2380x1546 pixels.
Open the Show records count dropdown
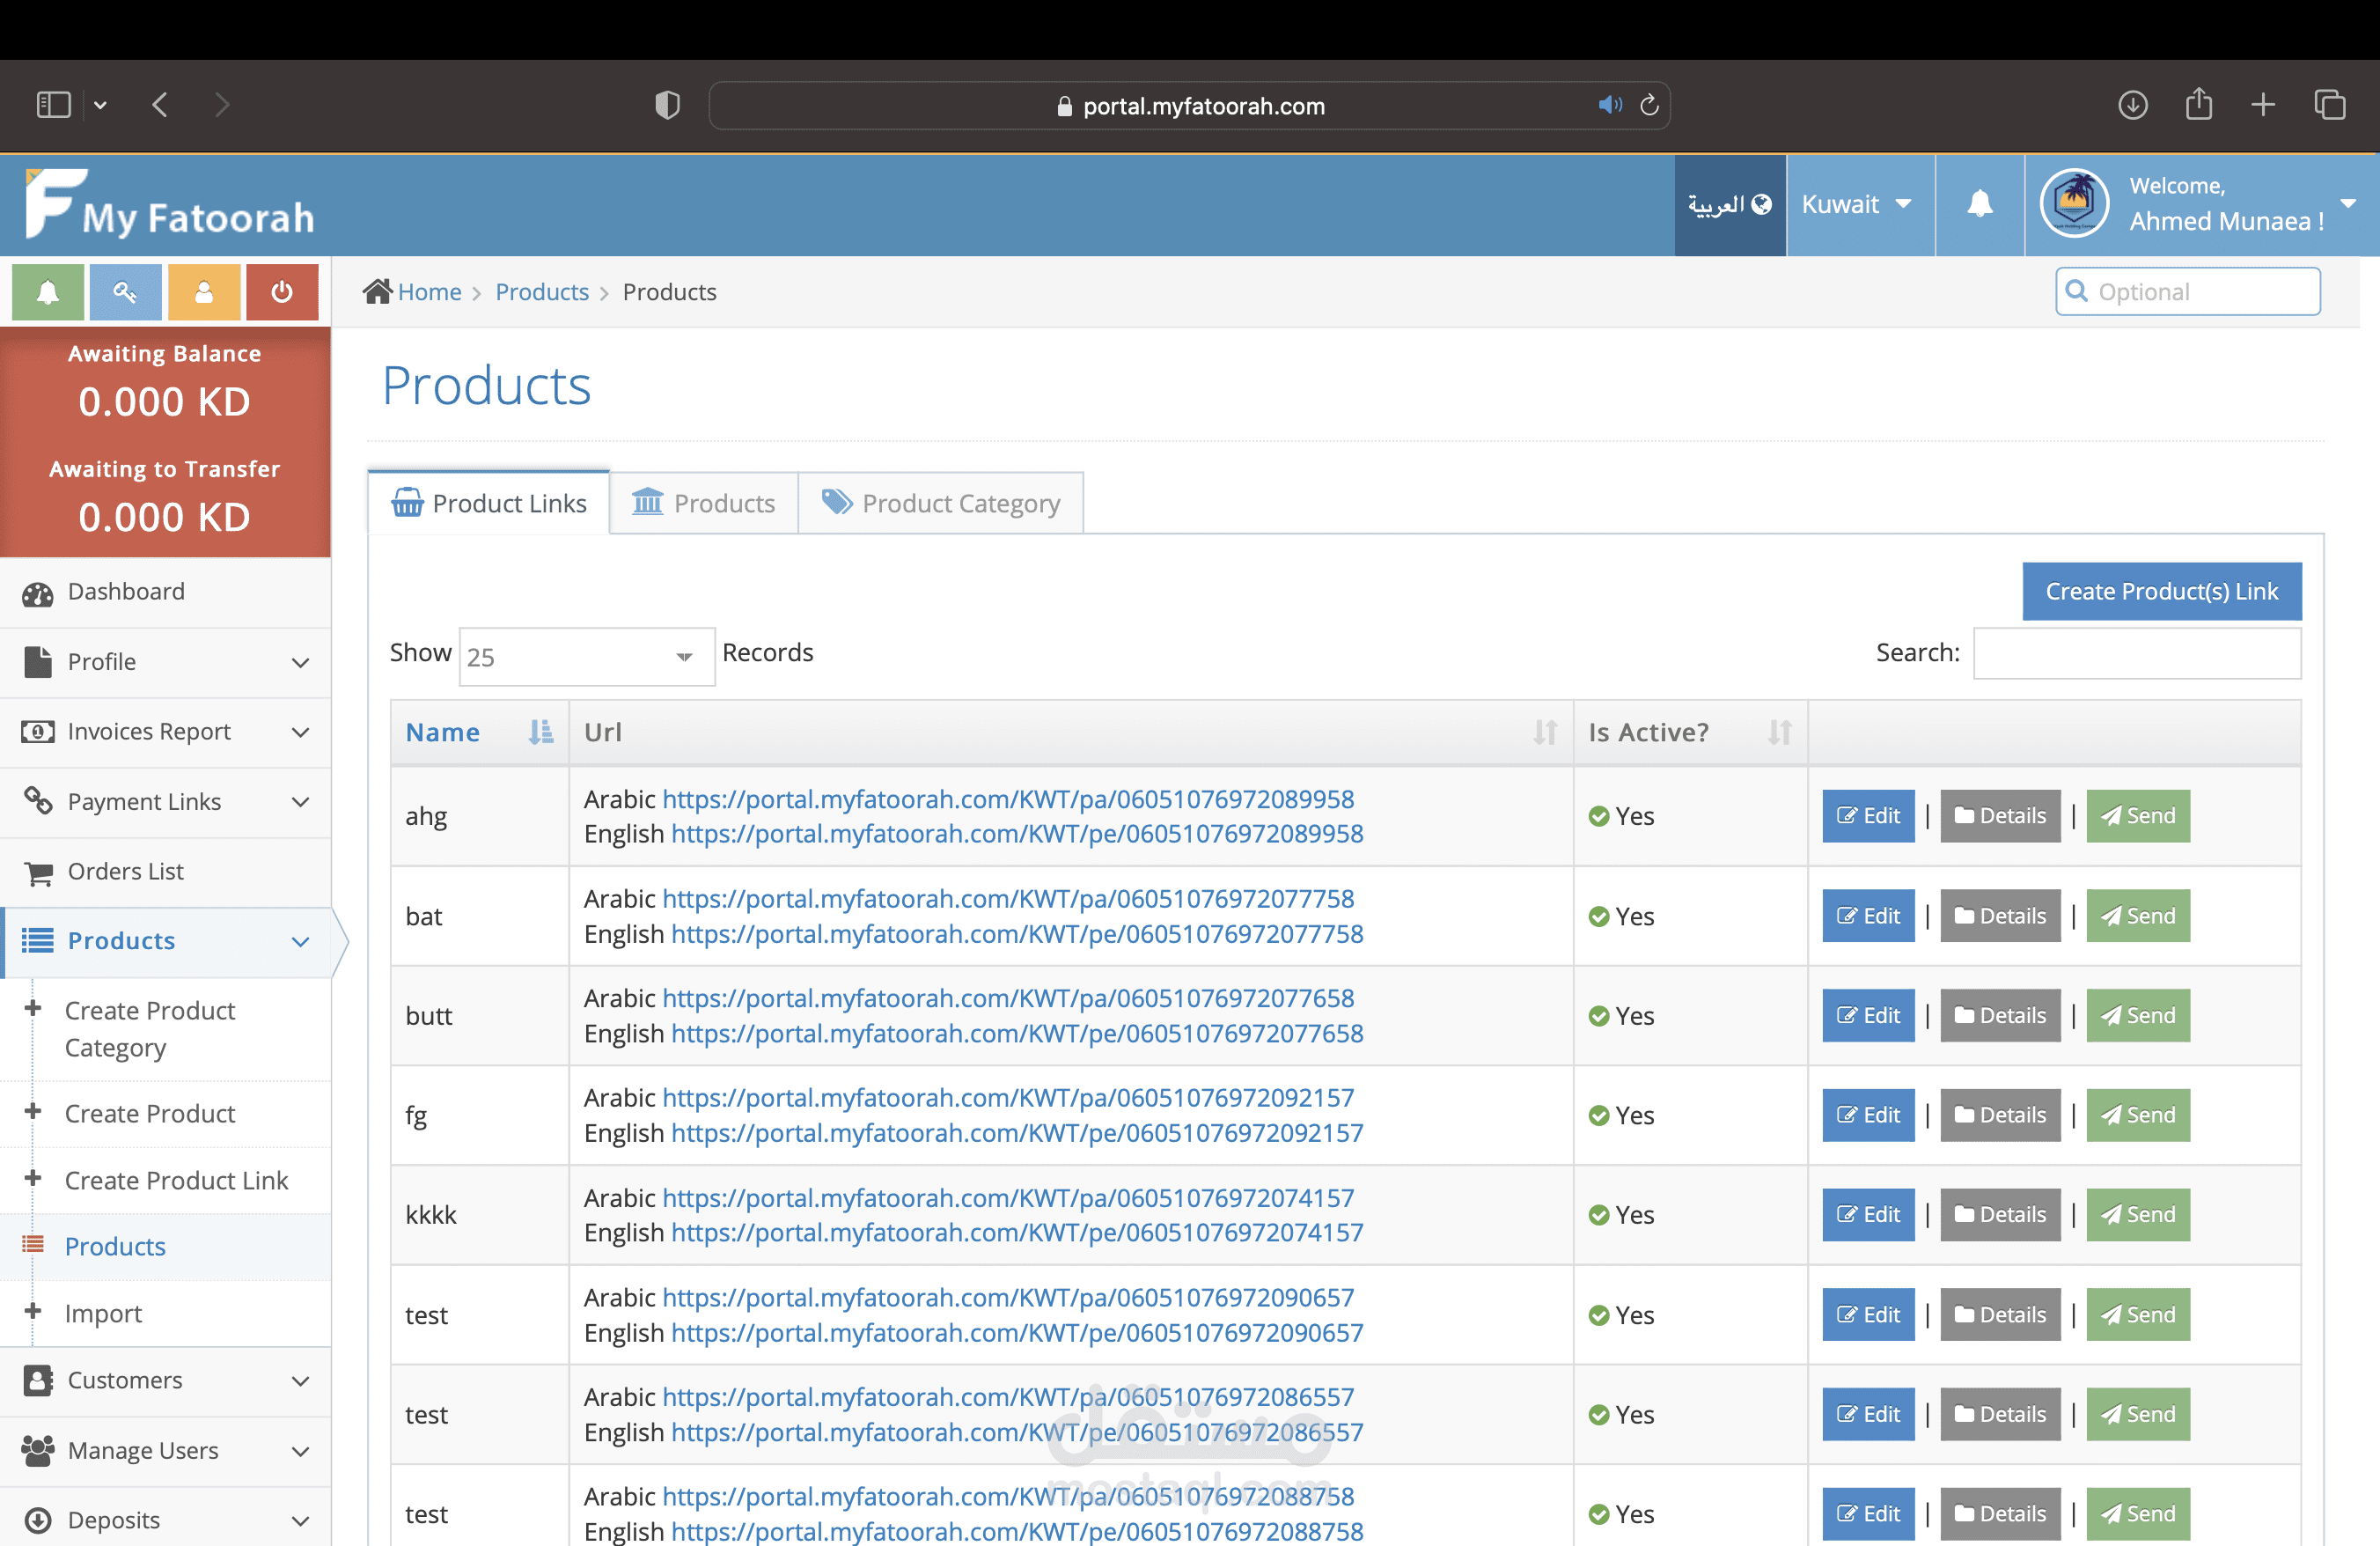pyautogui.click(x=587, y=656)
